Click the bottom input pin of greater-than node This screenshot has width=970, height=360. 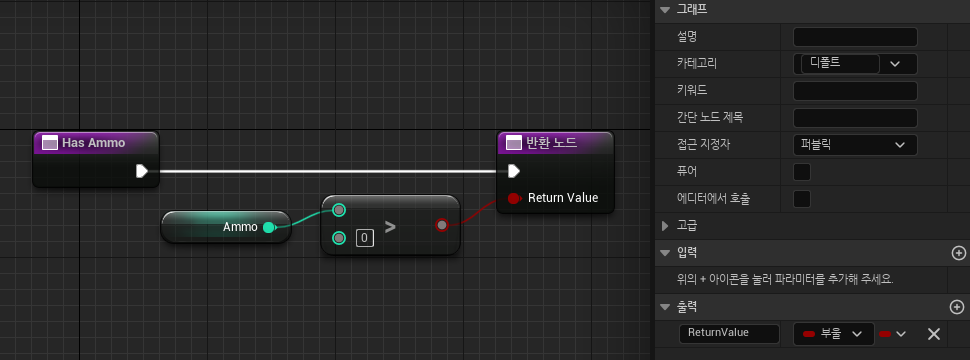click(338, 238)
